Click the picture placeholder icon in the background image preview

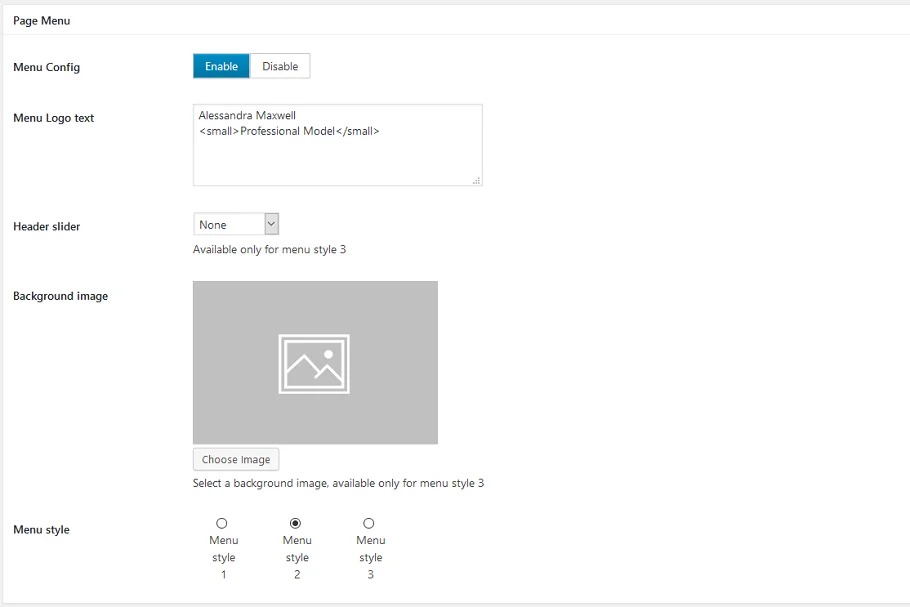[314, 363]
